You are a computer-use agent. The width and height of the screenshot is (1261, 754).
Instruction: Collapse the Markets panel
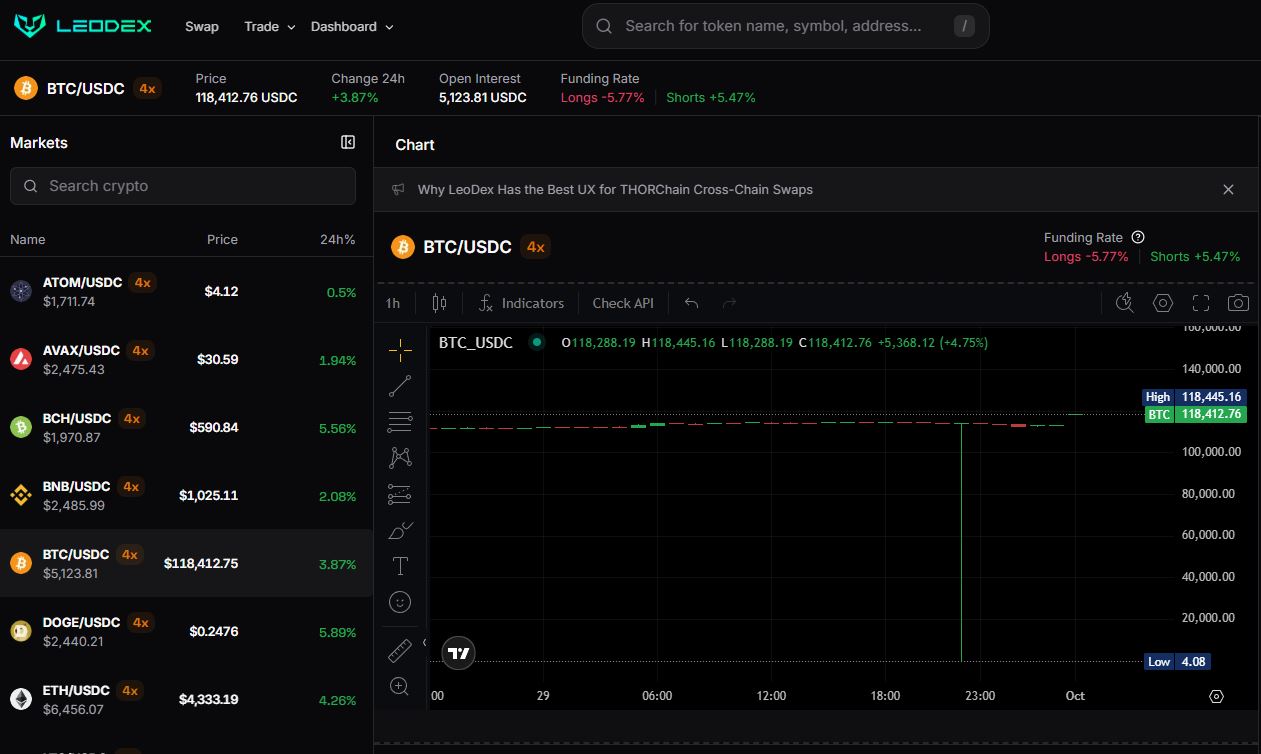click(348, 143)
